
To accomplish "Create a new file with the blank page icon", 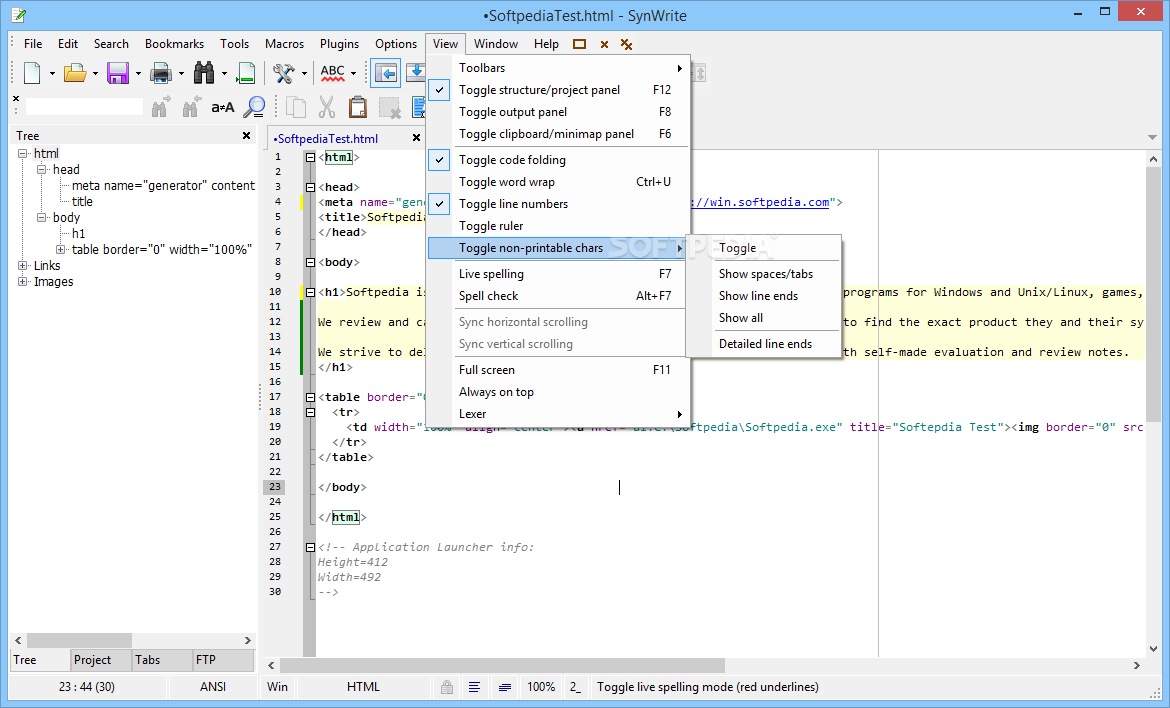I will coord(32,73).
